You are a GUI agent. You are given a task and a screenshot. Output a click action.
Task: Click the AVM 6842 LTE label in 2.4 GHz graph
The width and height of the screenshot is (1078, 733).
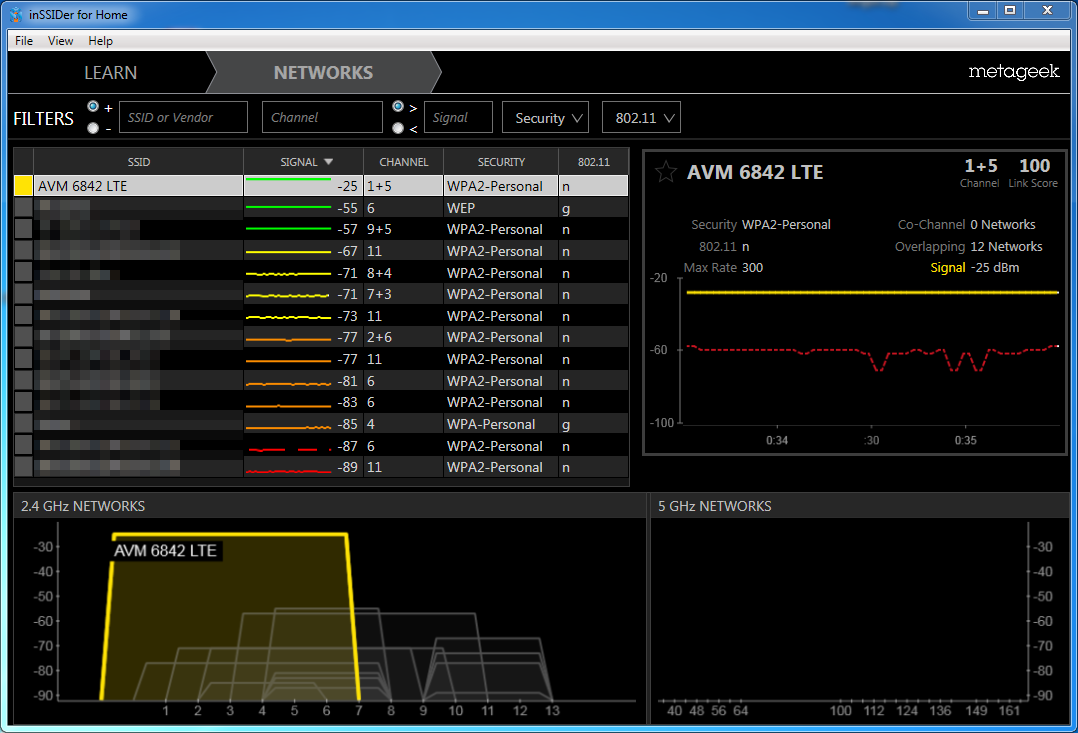coord(165,551)
